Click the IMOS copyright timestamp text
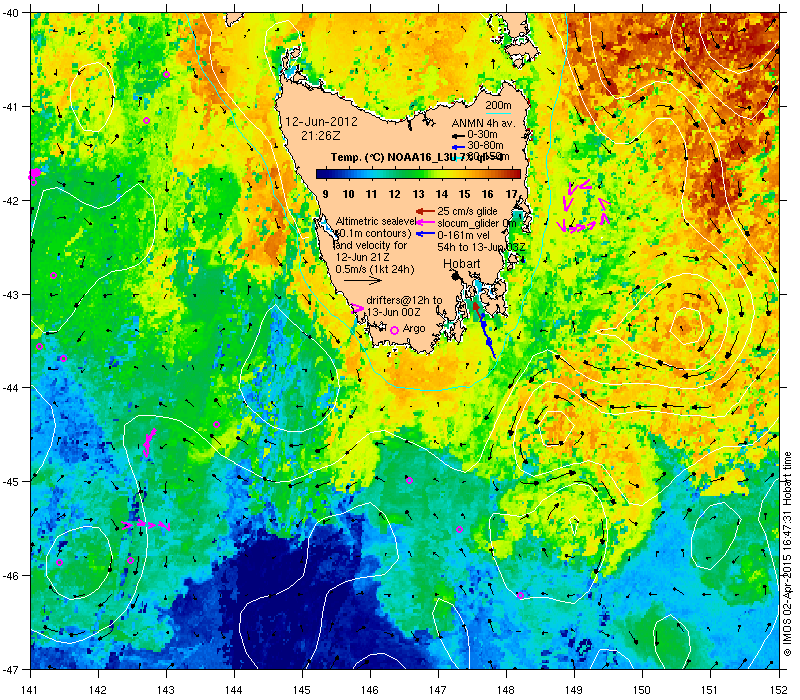 point(787,555)
